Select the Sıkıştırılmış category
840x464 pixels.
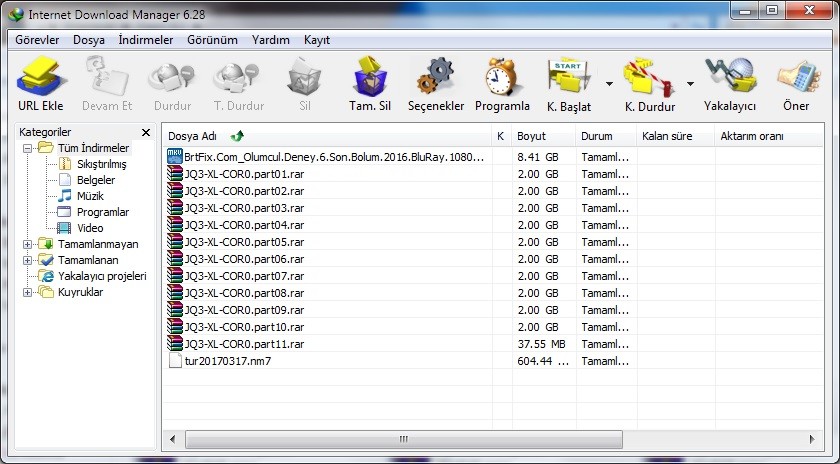point(101,164)
